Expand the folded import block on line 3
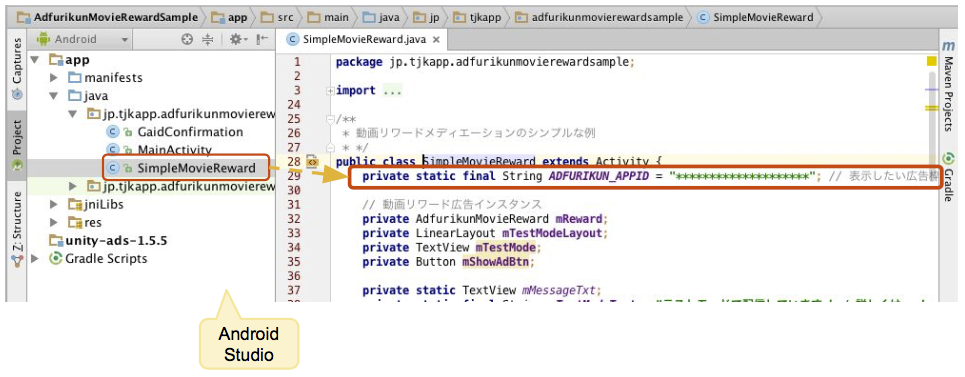This screenshot has height=377, width=965. [x=330, y=90]
